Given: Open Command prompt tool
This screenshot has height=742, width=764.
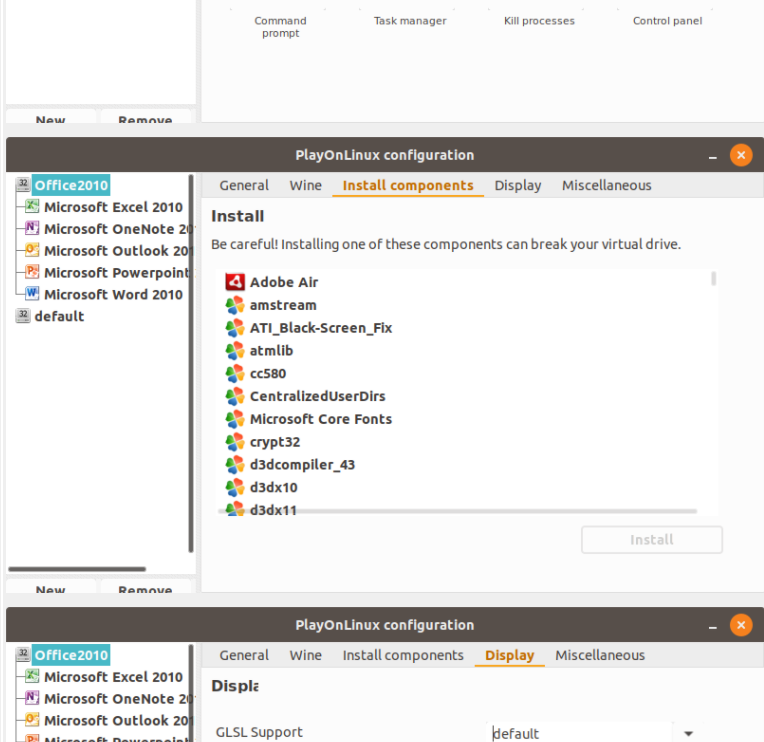Looking at the screenshot, I should tap(280, 27).
